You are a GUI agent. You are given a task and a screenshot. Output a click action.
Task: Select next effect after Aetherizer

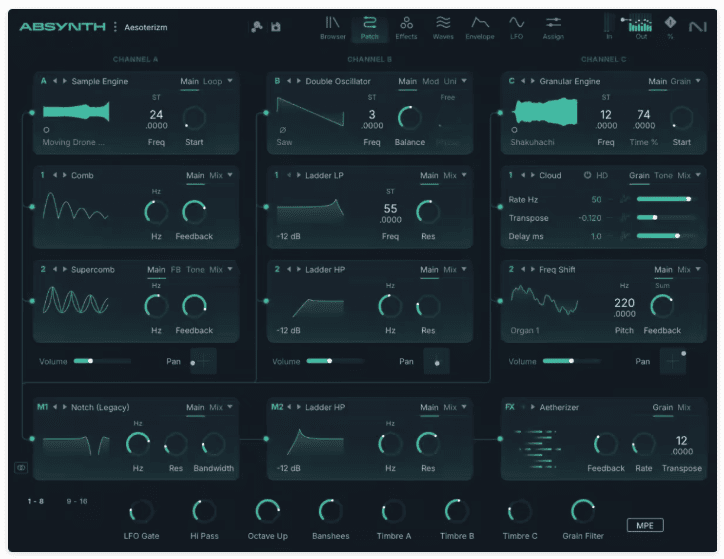point(533,407)
